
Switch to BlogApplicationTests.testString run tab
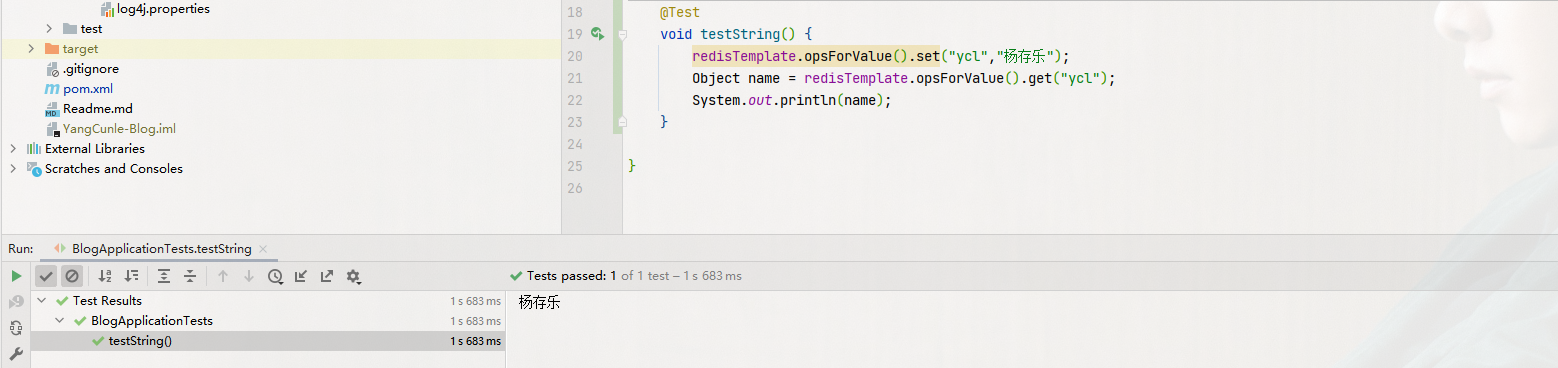[161, 248]
